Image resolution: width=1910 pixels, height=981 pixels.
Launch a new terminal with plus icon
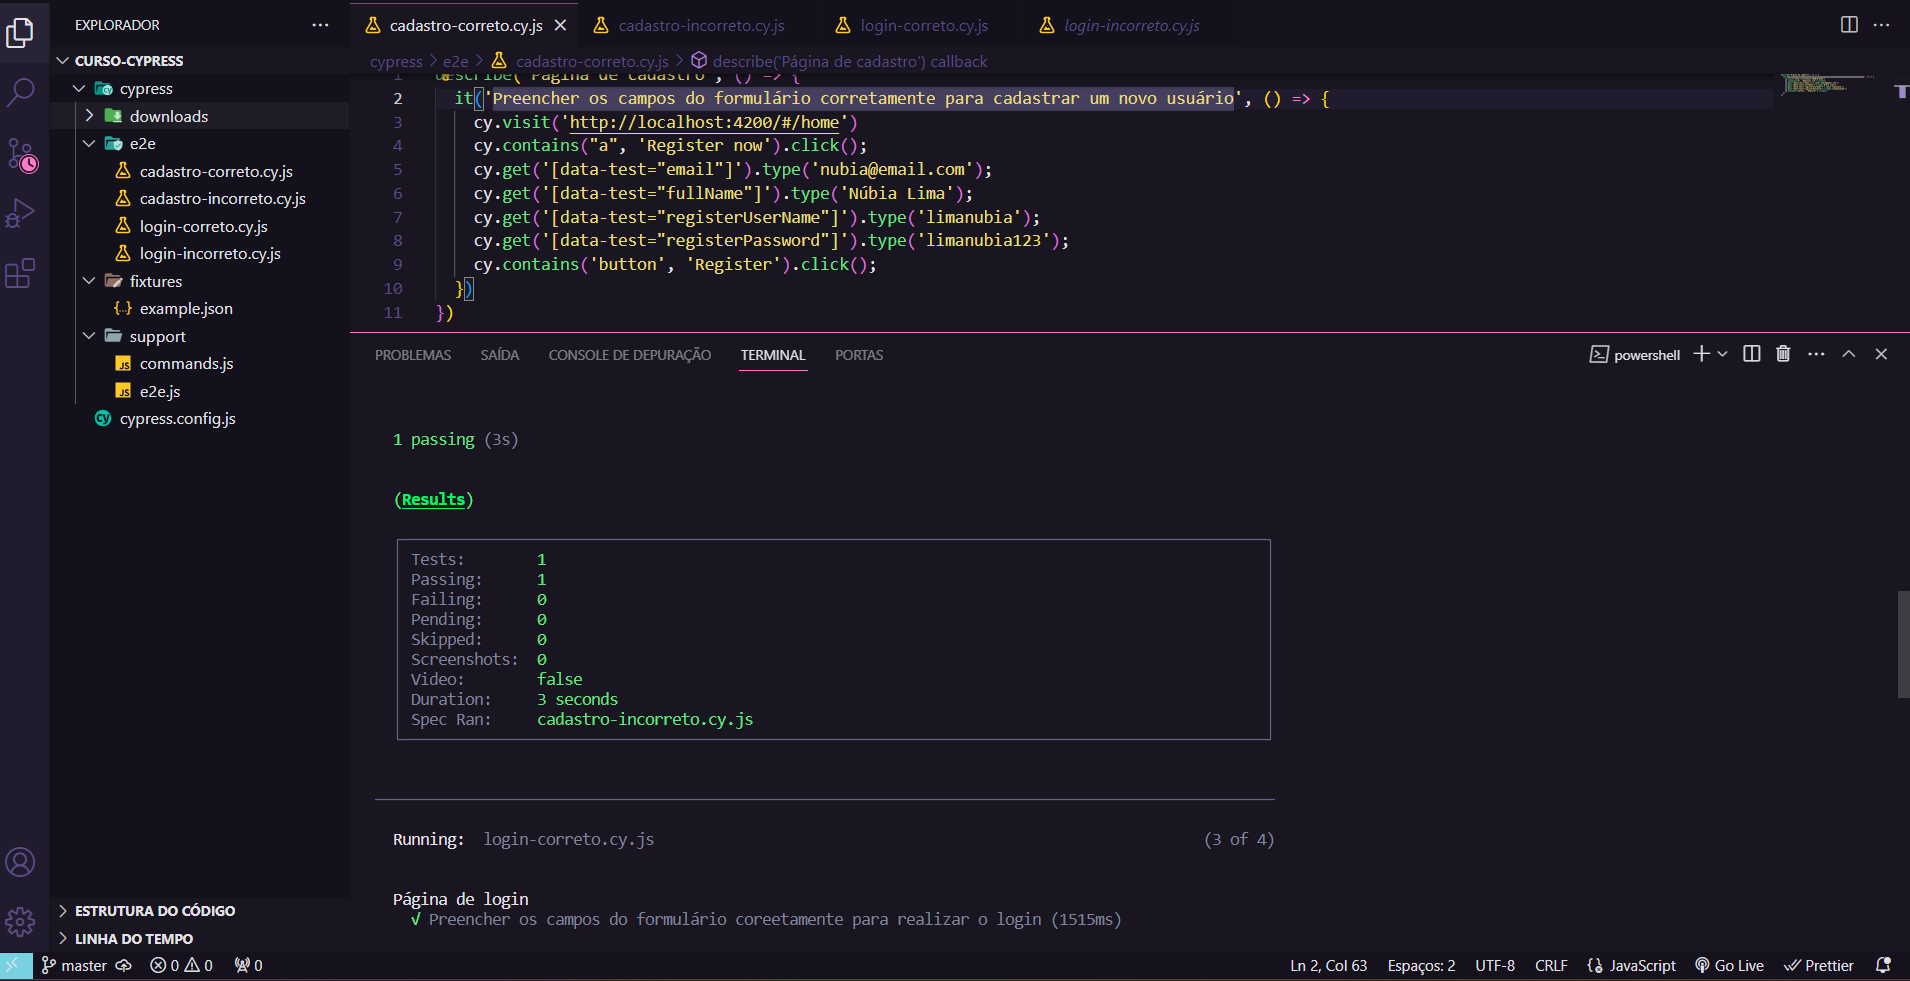click(1701, 354)
